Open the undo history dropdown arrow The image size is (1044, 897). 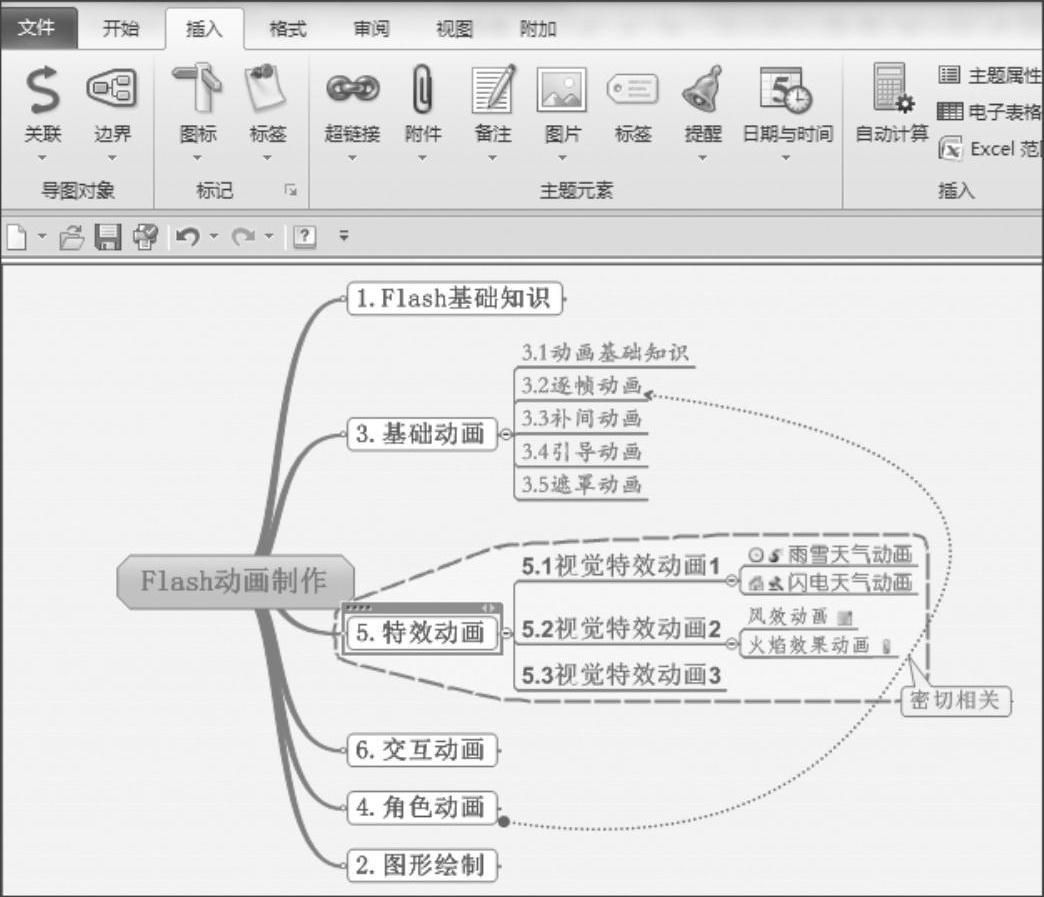(x=214, y=236)
